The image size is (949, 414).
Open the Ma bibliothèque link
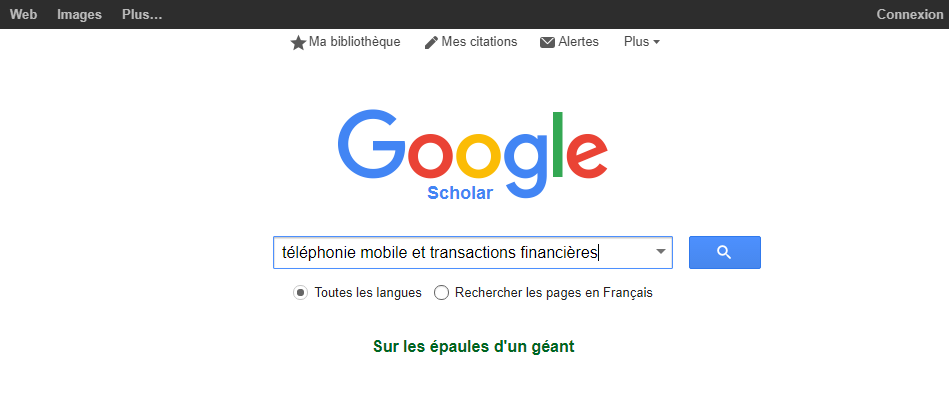pos(354,42)
